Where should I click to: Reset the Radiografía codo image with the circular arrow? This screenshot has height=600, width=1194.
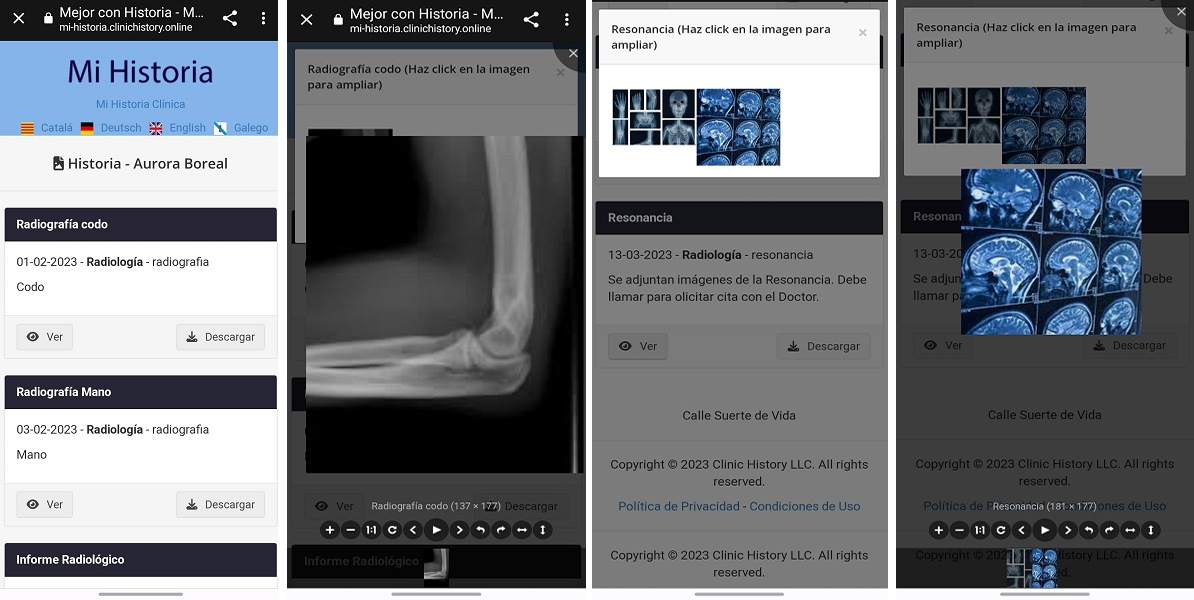click(x=392, y=530)
